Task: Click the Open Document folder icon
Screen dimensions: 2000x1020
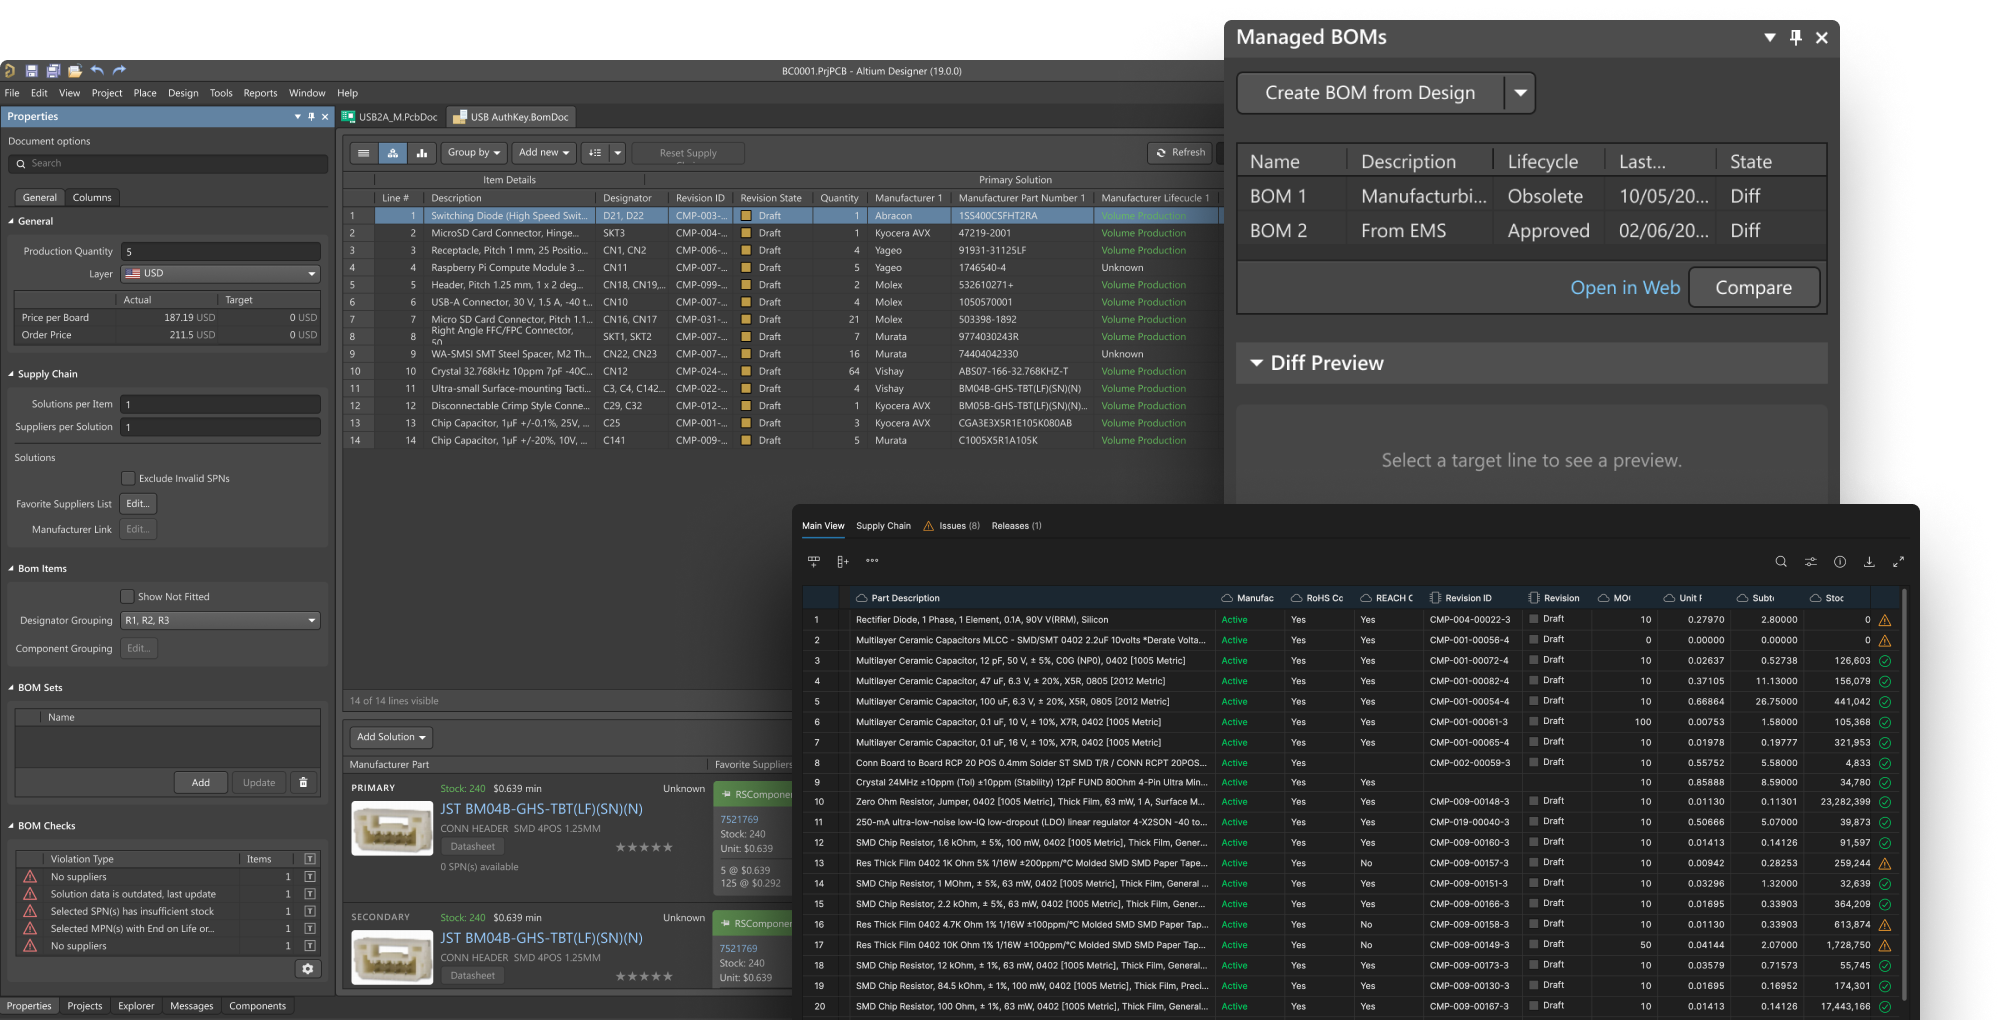Action: 74,71
